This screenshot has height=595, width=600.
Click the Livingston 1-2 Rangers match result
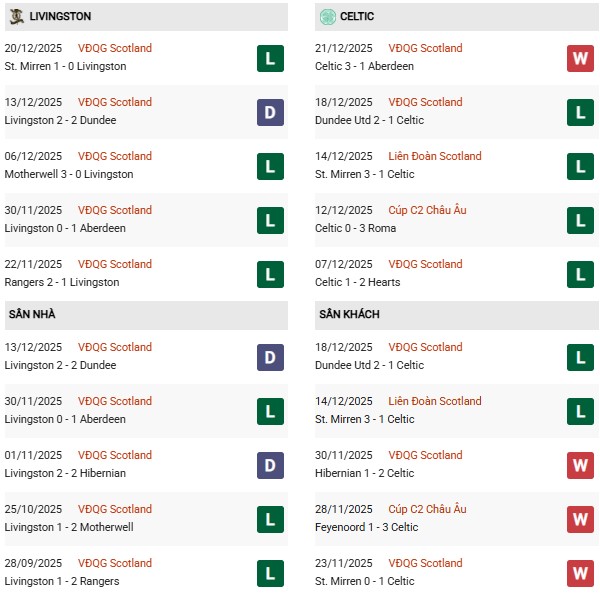(x=62, y=581)
